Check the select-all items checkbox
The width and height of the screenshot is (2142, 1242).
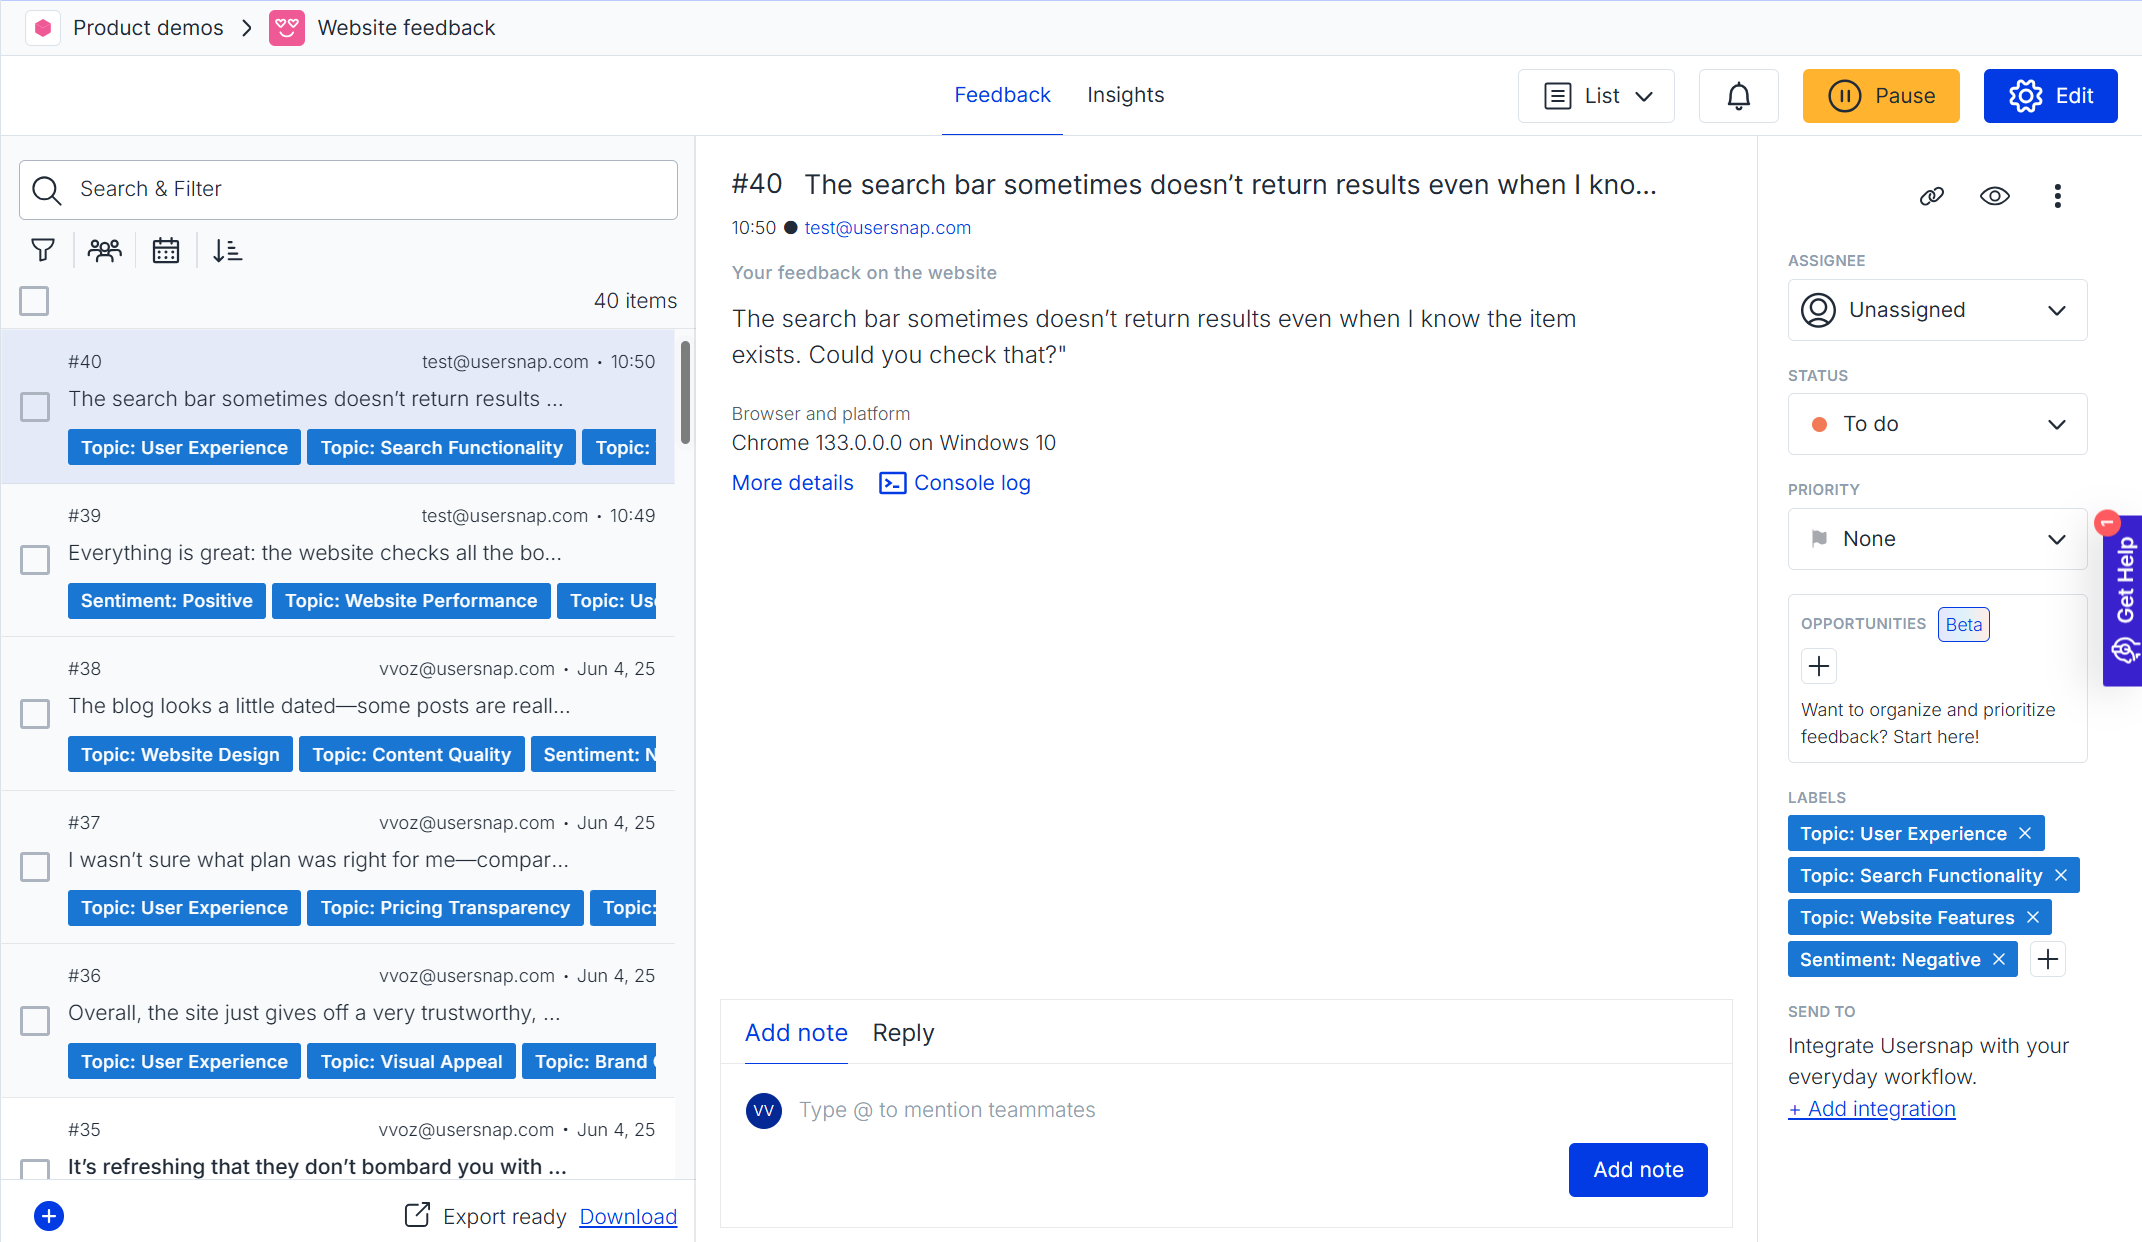[x=34, y=301]
